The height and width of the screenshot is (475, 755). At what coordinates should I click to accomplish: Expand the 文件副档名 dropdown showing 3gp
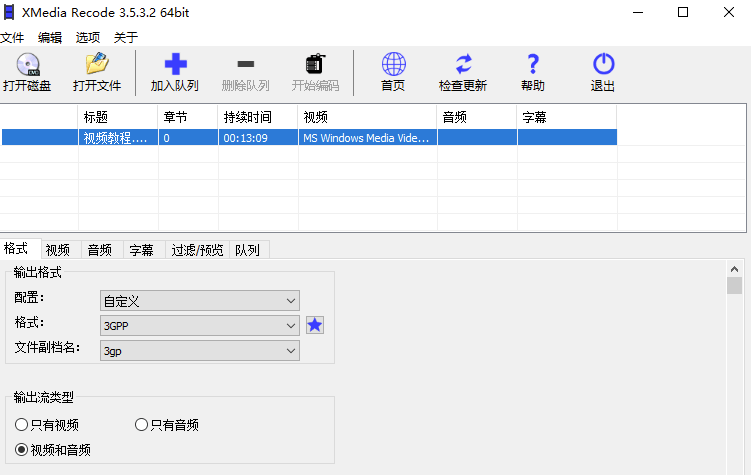pos(200,351)
